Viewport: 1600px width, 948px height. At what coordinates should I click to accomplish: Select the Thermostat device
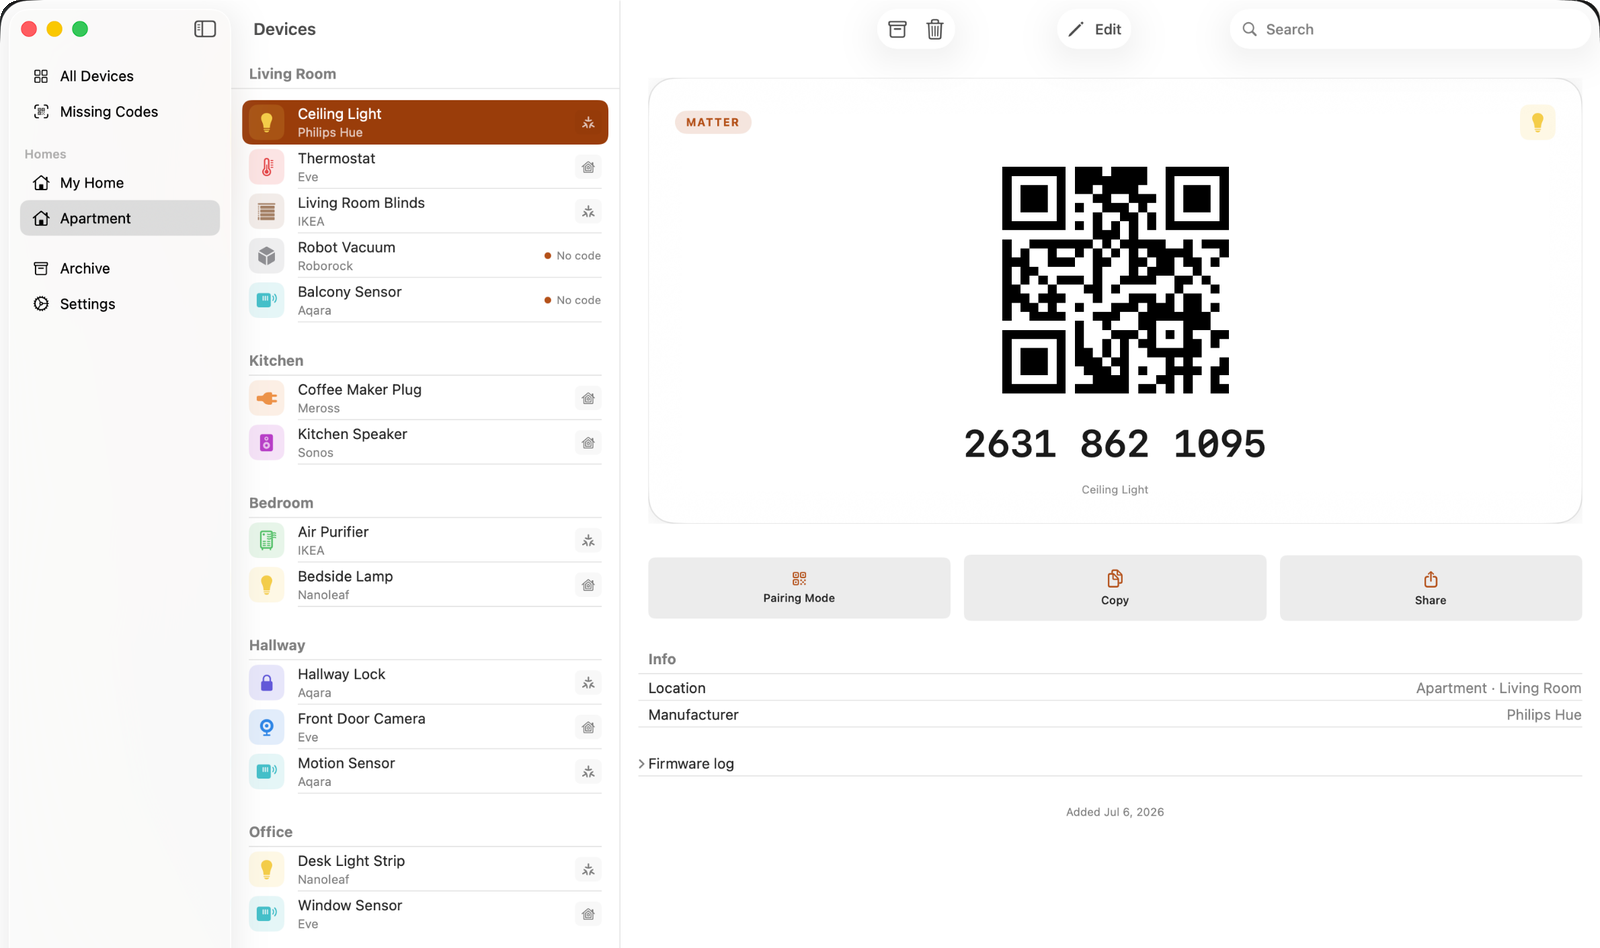(425, 167)
